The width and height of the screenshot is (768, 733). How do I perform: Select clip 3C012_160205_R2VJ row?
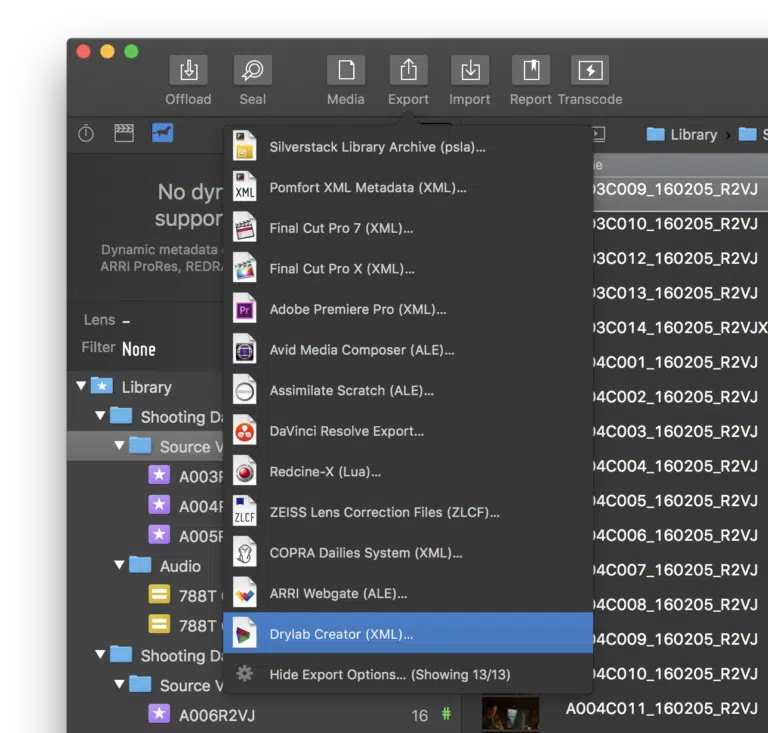point(680,258)
